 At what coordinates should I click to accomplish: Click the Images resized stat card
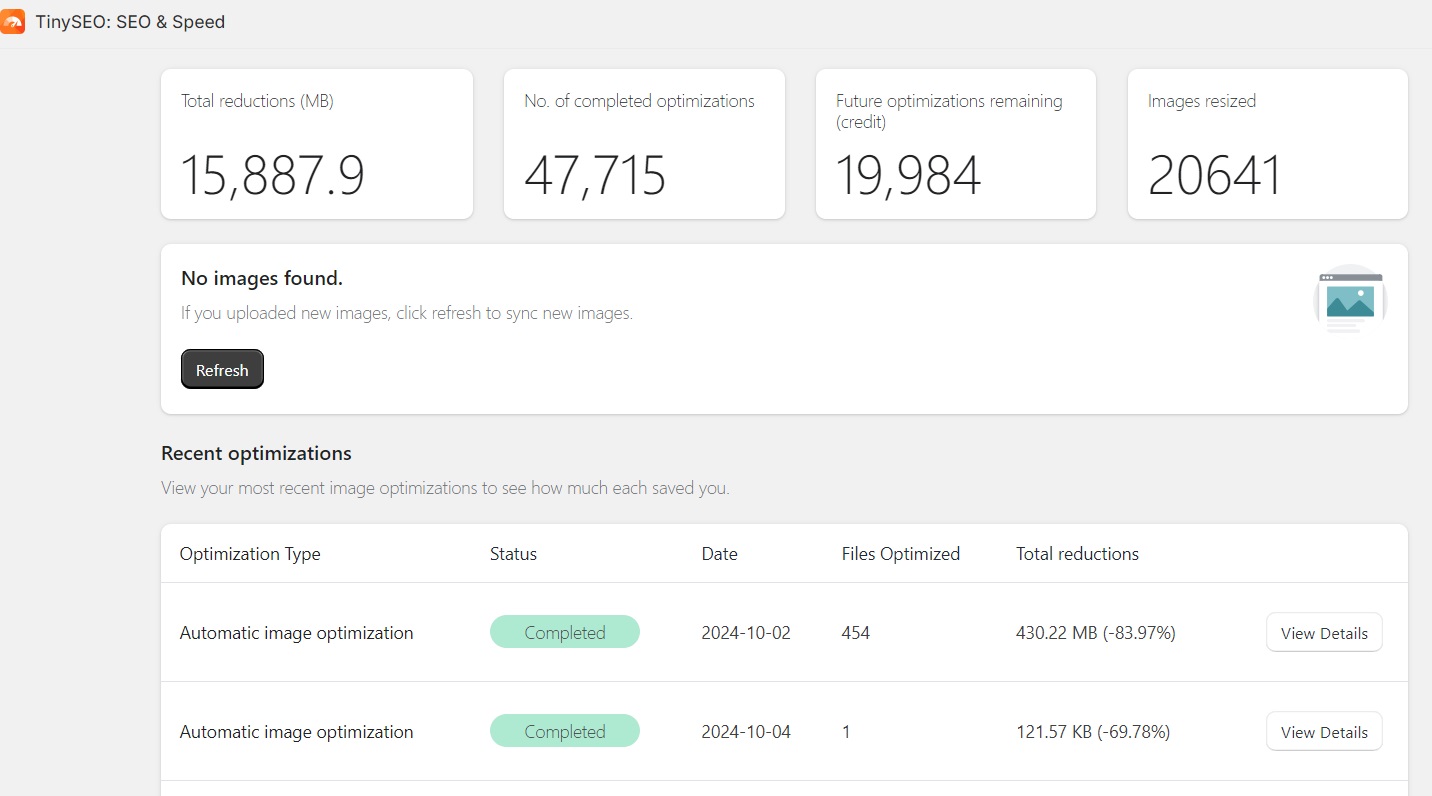tap(1267, 143)
